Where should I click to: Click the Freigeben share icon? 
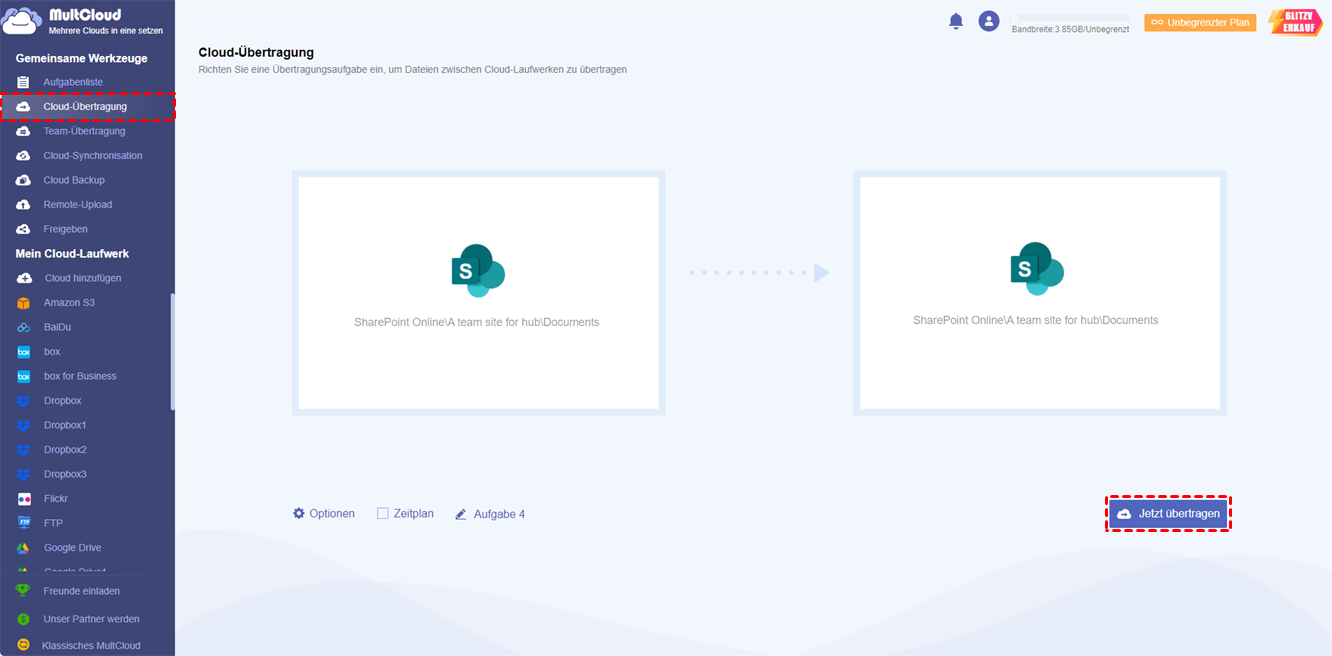click(23, 229)
